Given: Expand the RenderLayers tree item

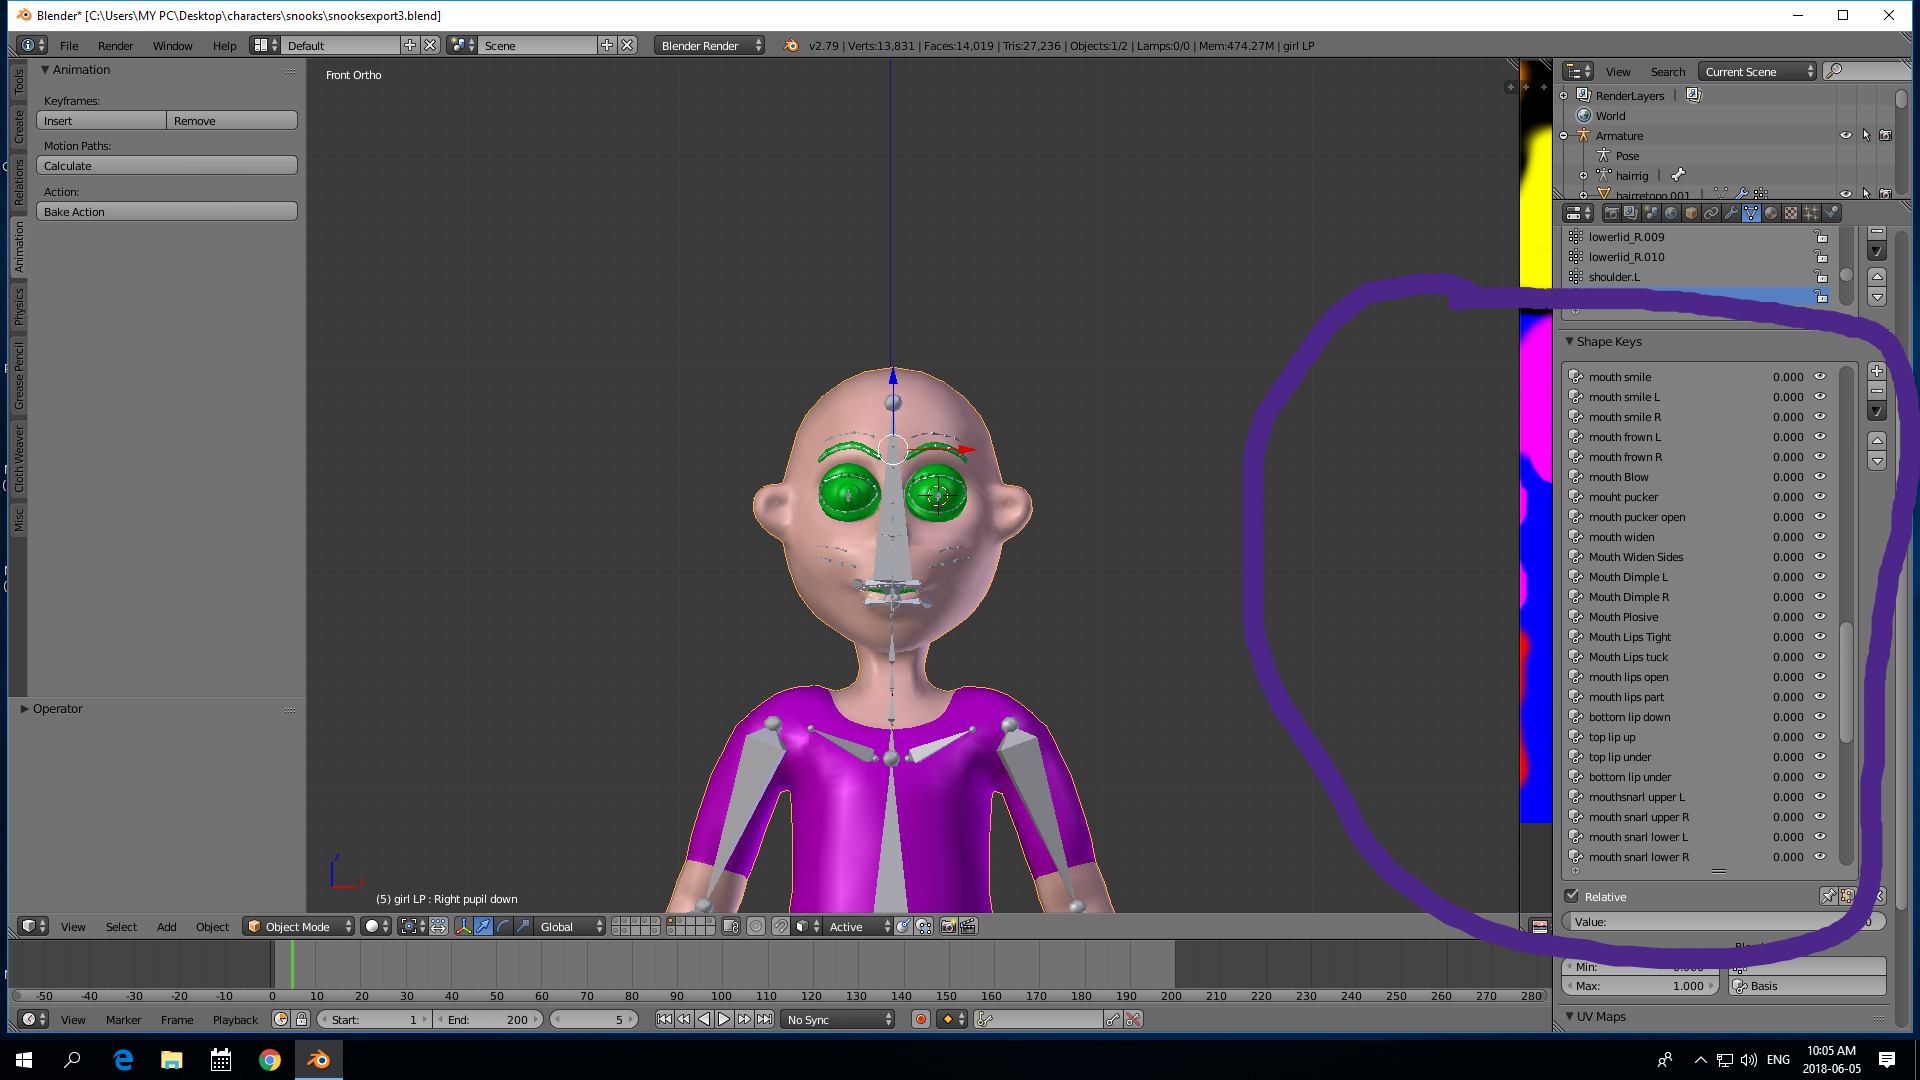Looking at the screenshot, I should click(1564, 96).
